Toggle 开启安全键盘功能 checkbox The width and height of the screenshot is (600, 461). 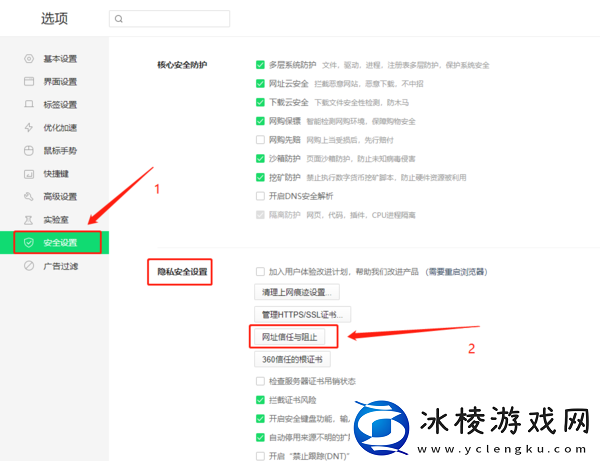click(260, 419)
